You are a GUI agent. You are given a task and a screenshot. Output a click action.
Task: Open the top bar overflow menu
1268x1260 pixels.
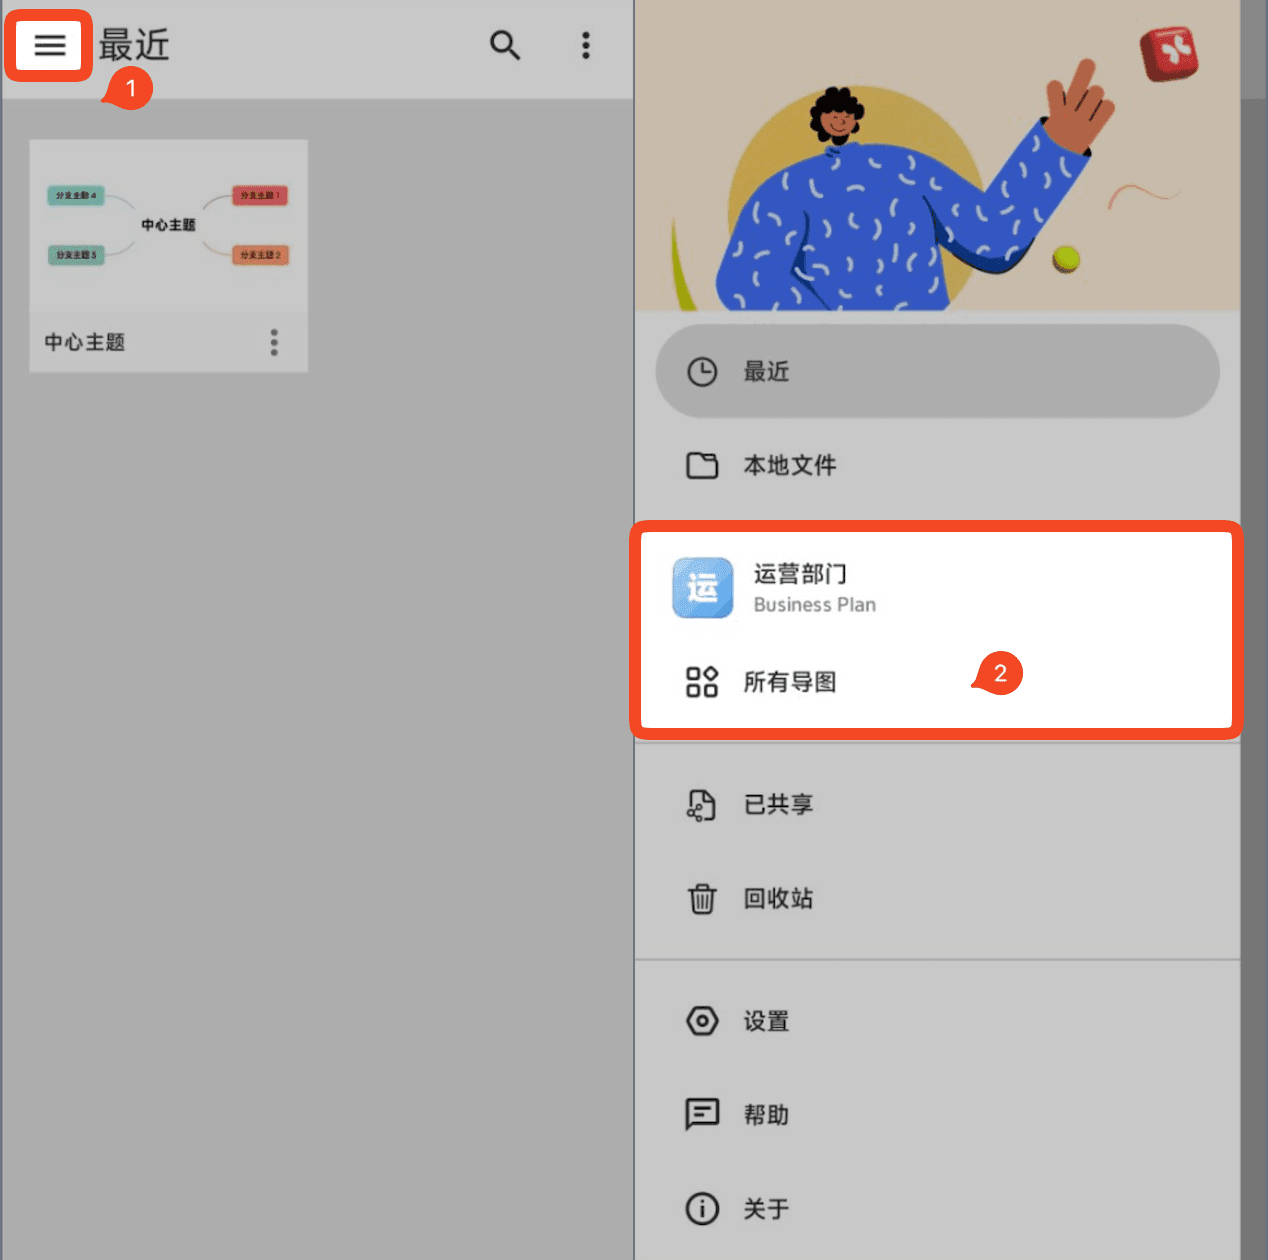[x=586, y=45]
